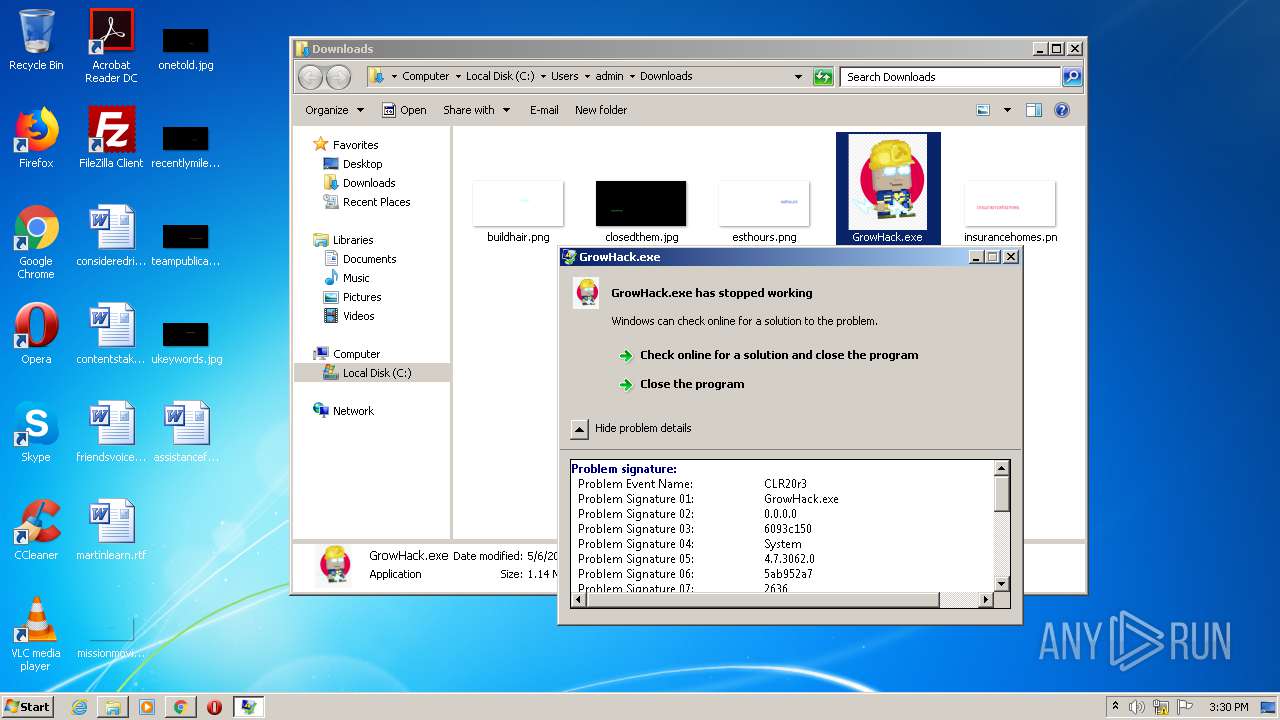Image resolution: width=1280 pixels, height=720 pixels.
Task: Click the search magnifier in Downloads window
Action: (x=1071, y=77)
